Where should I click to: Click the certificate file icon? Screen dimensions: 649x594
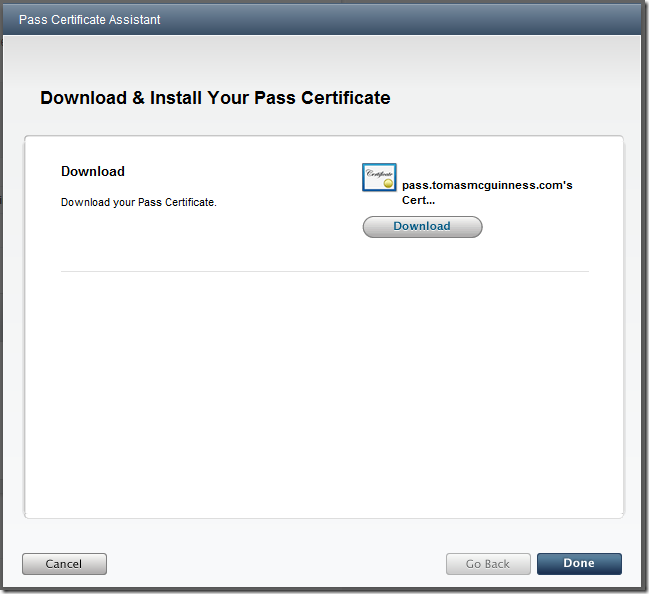coord(379,177)
